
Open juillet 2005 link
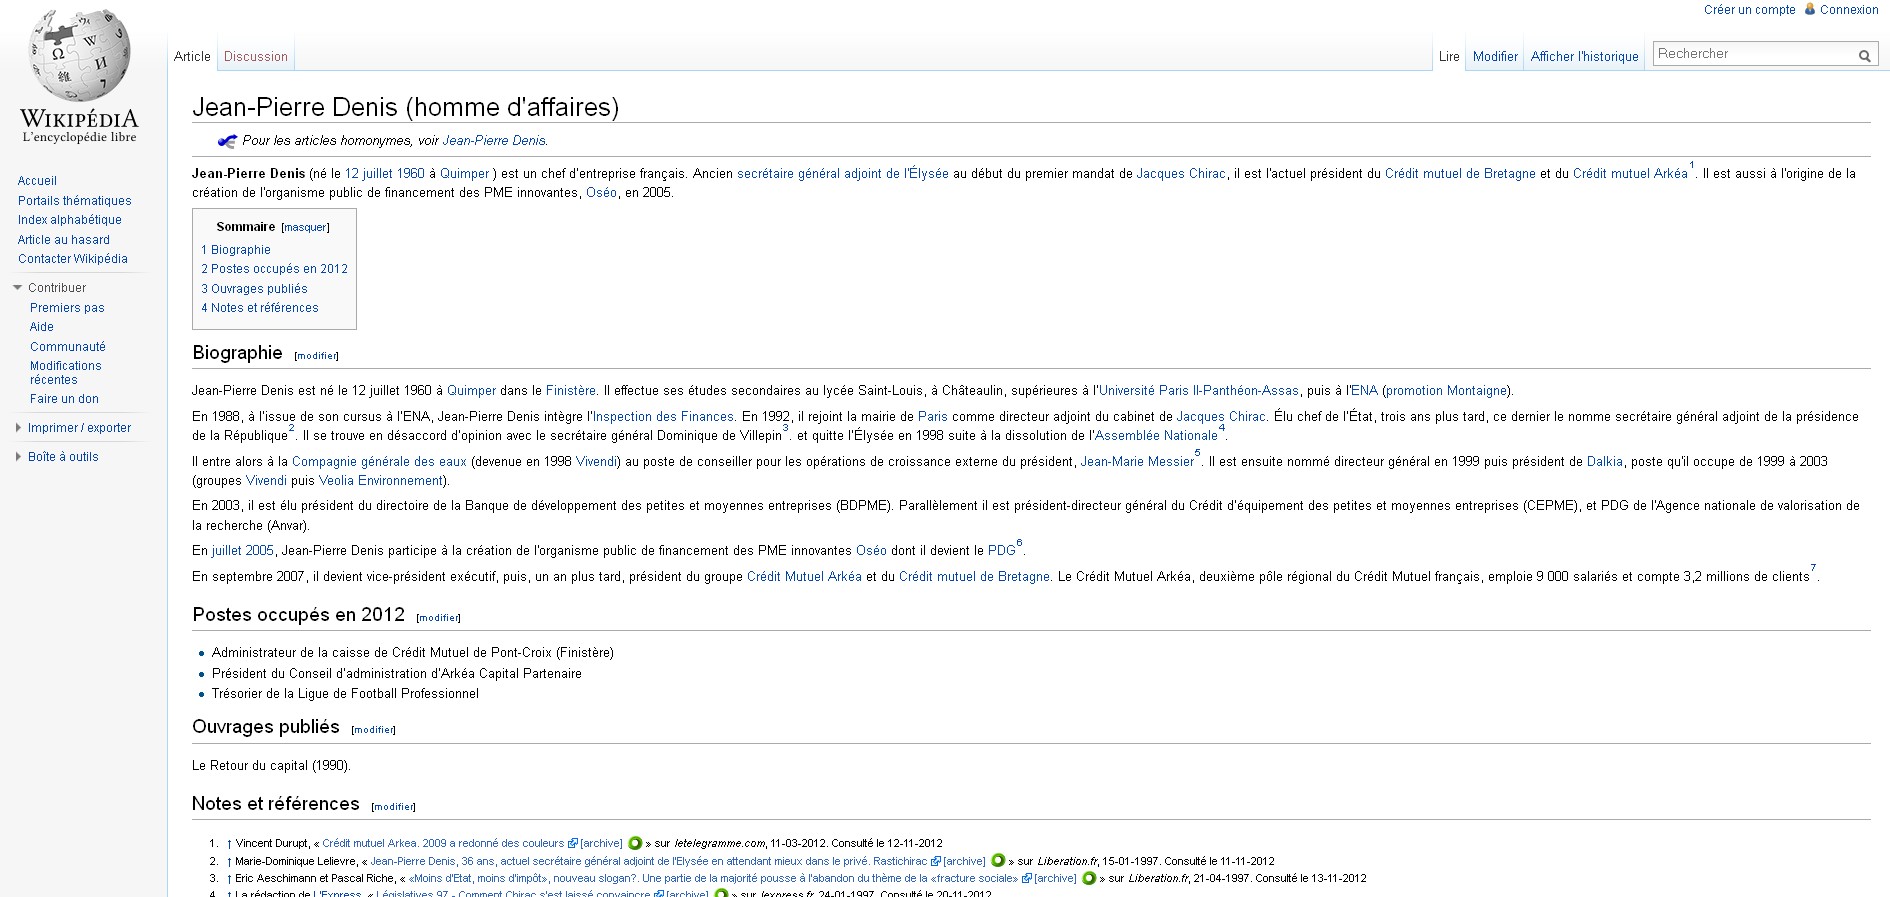tap(243, 551)
